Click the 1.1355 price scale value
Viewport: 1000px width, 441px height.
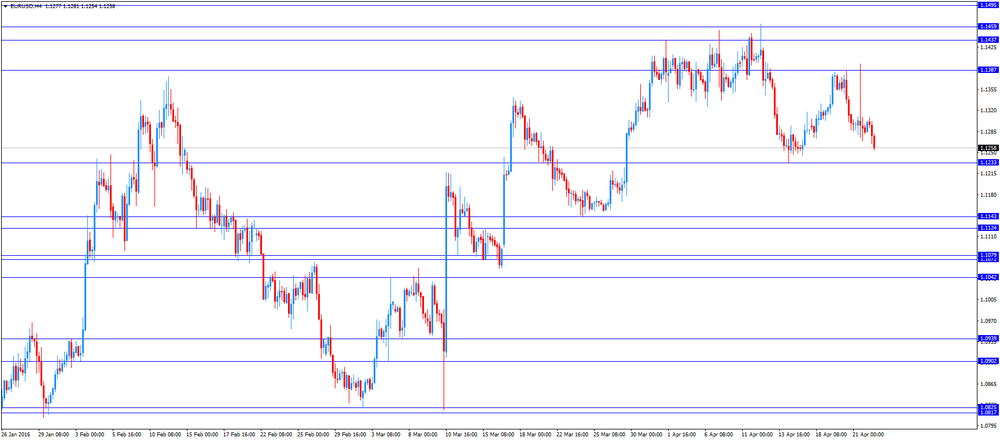(989, 89)
